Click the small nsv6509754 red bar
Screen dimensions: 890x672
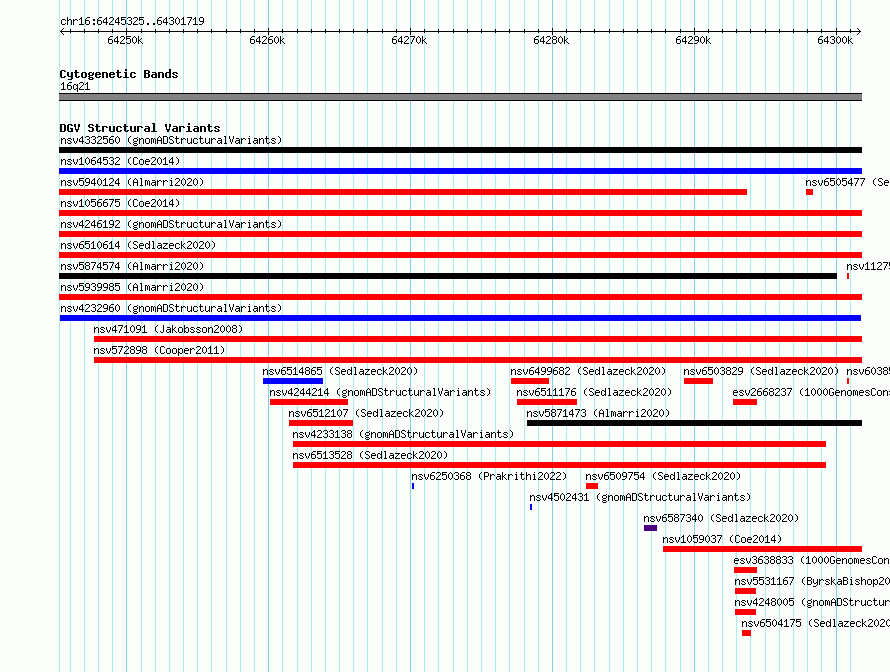point(592,486)
